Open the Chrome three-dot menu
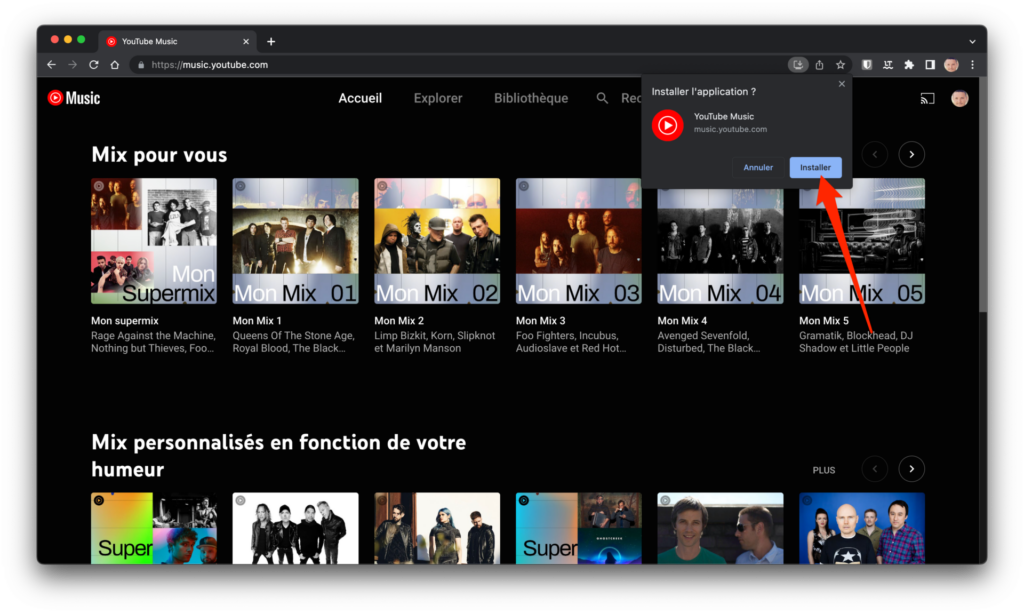 972,65
